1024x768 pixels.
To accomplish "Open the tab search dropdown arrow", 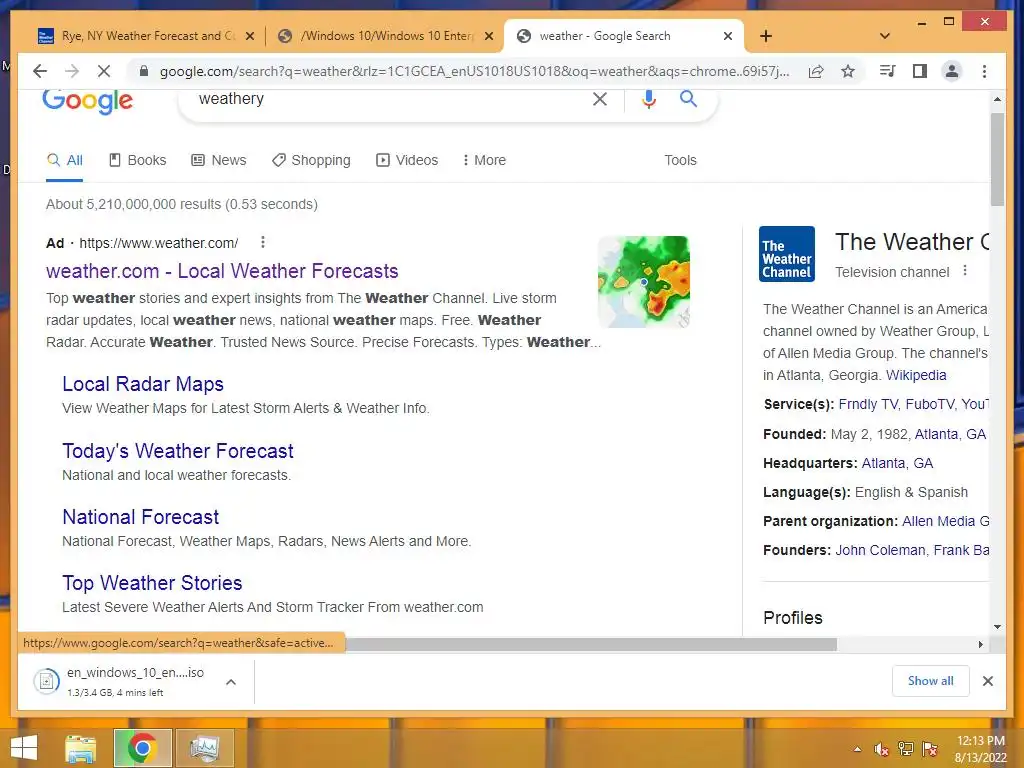I will [885, 36].
